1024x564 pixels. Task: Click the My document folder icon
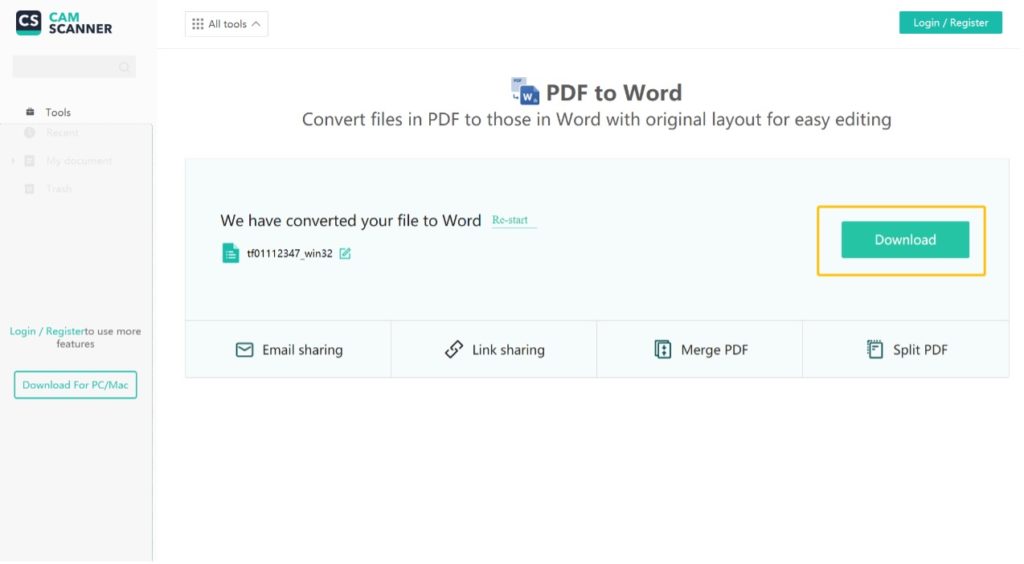[x=29, y=161]
